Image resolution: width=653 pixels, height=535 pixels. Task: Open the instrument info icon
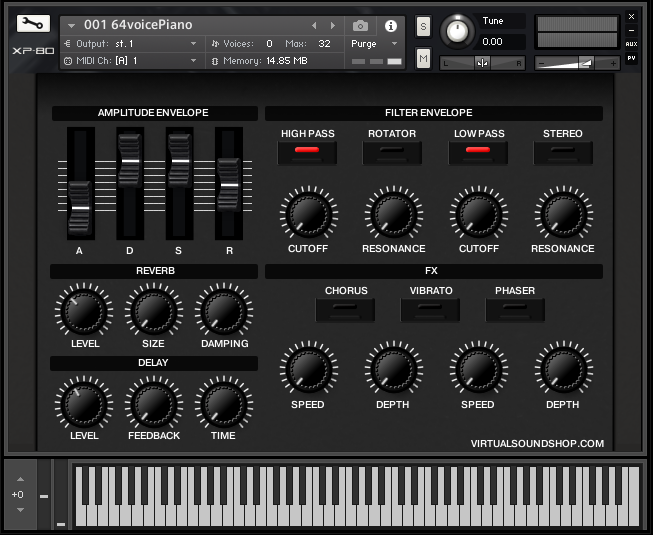(x=390, y=25)
